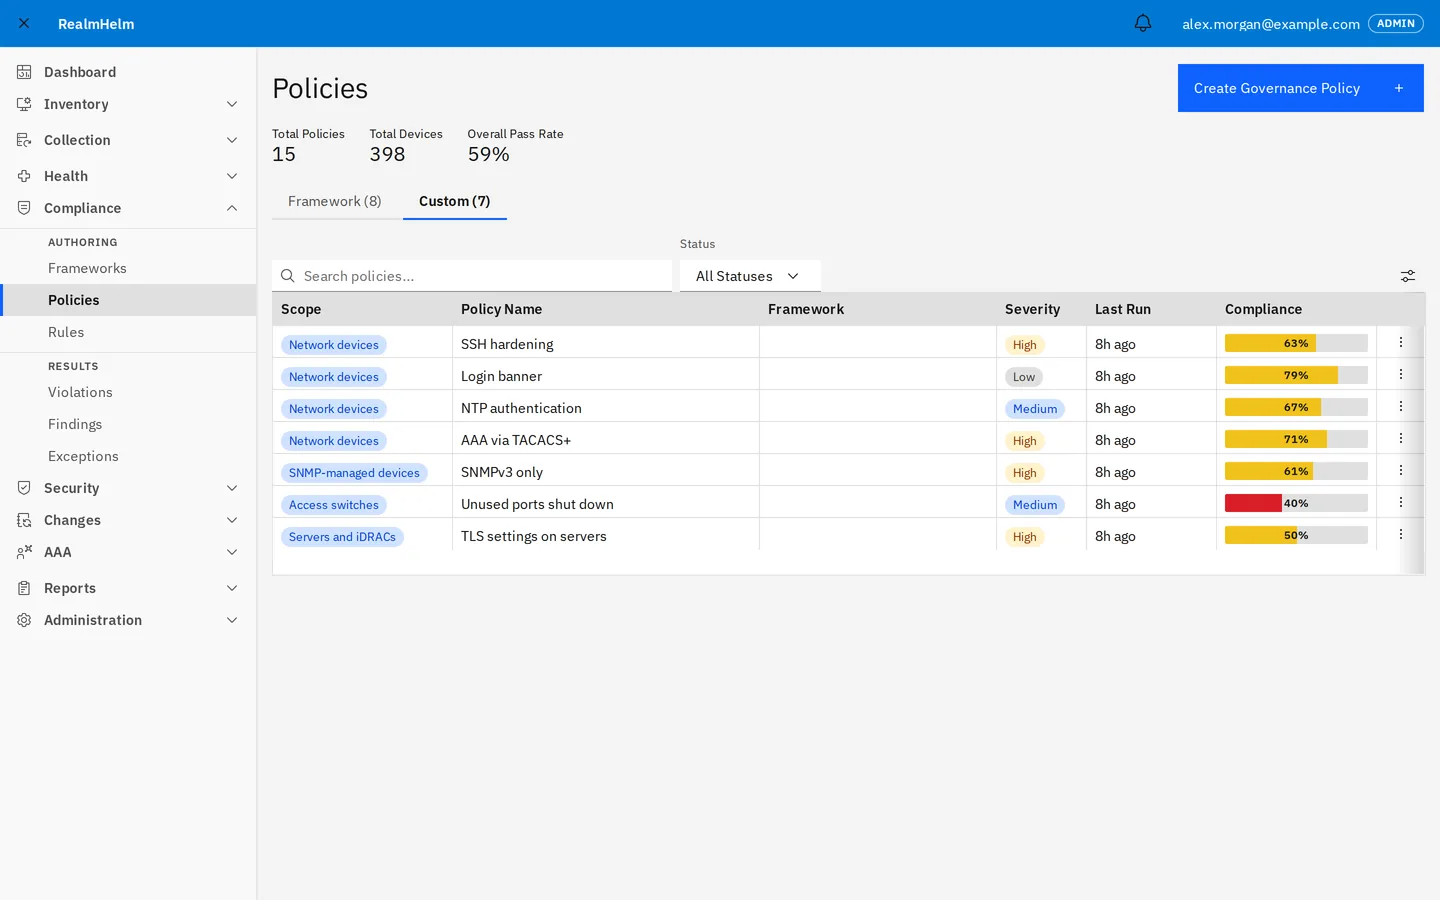This screenshot has height=900, width=1440.
Task: Close the navigation sidebar with the X icon
Action: click(x=24, y=23)
